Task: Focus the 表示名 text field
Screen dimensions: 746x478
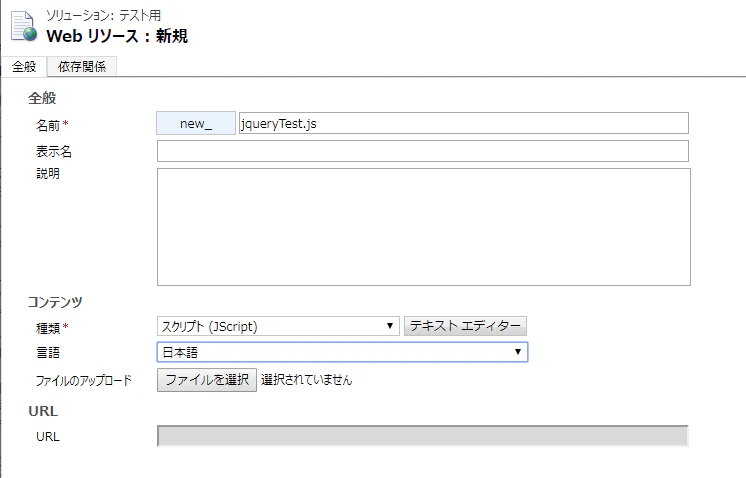Action: 422,151
